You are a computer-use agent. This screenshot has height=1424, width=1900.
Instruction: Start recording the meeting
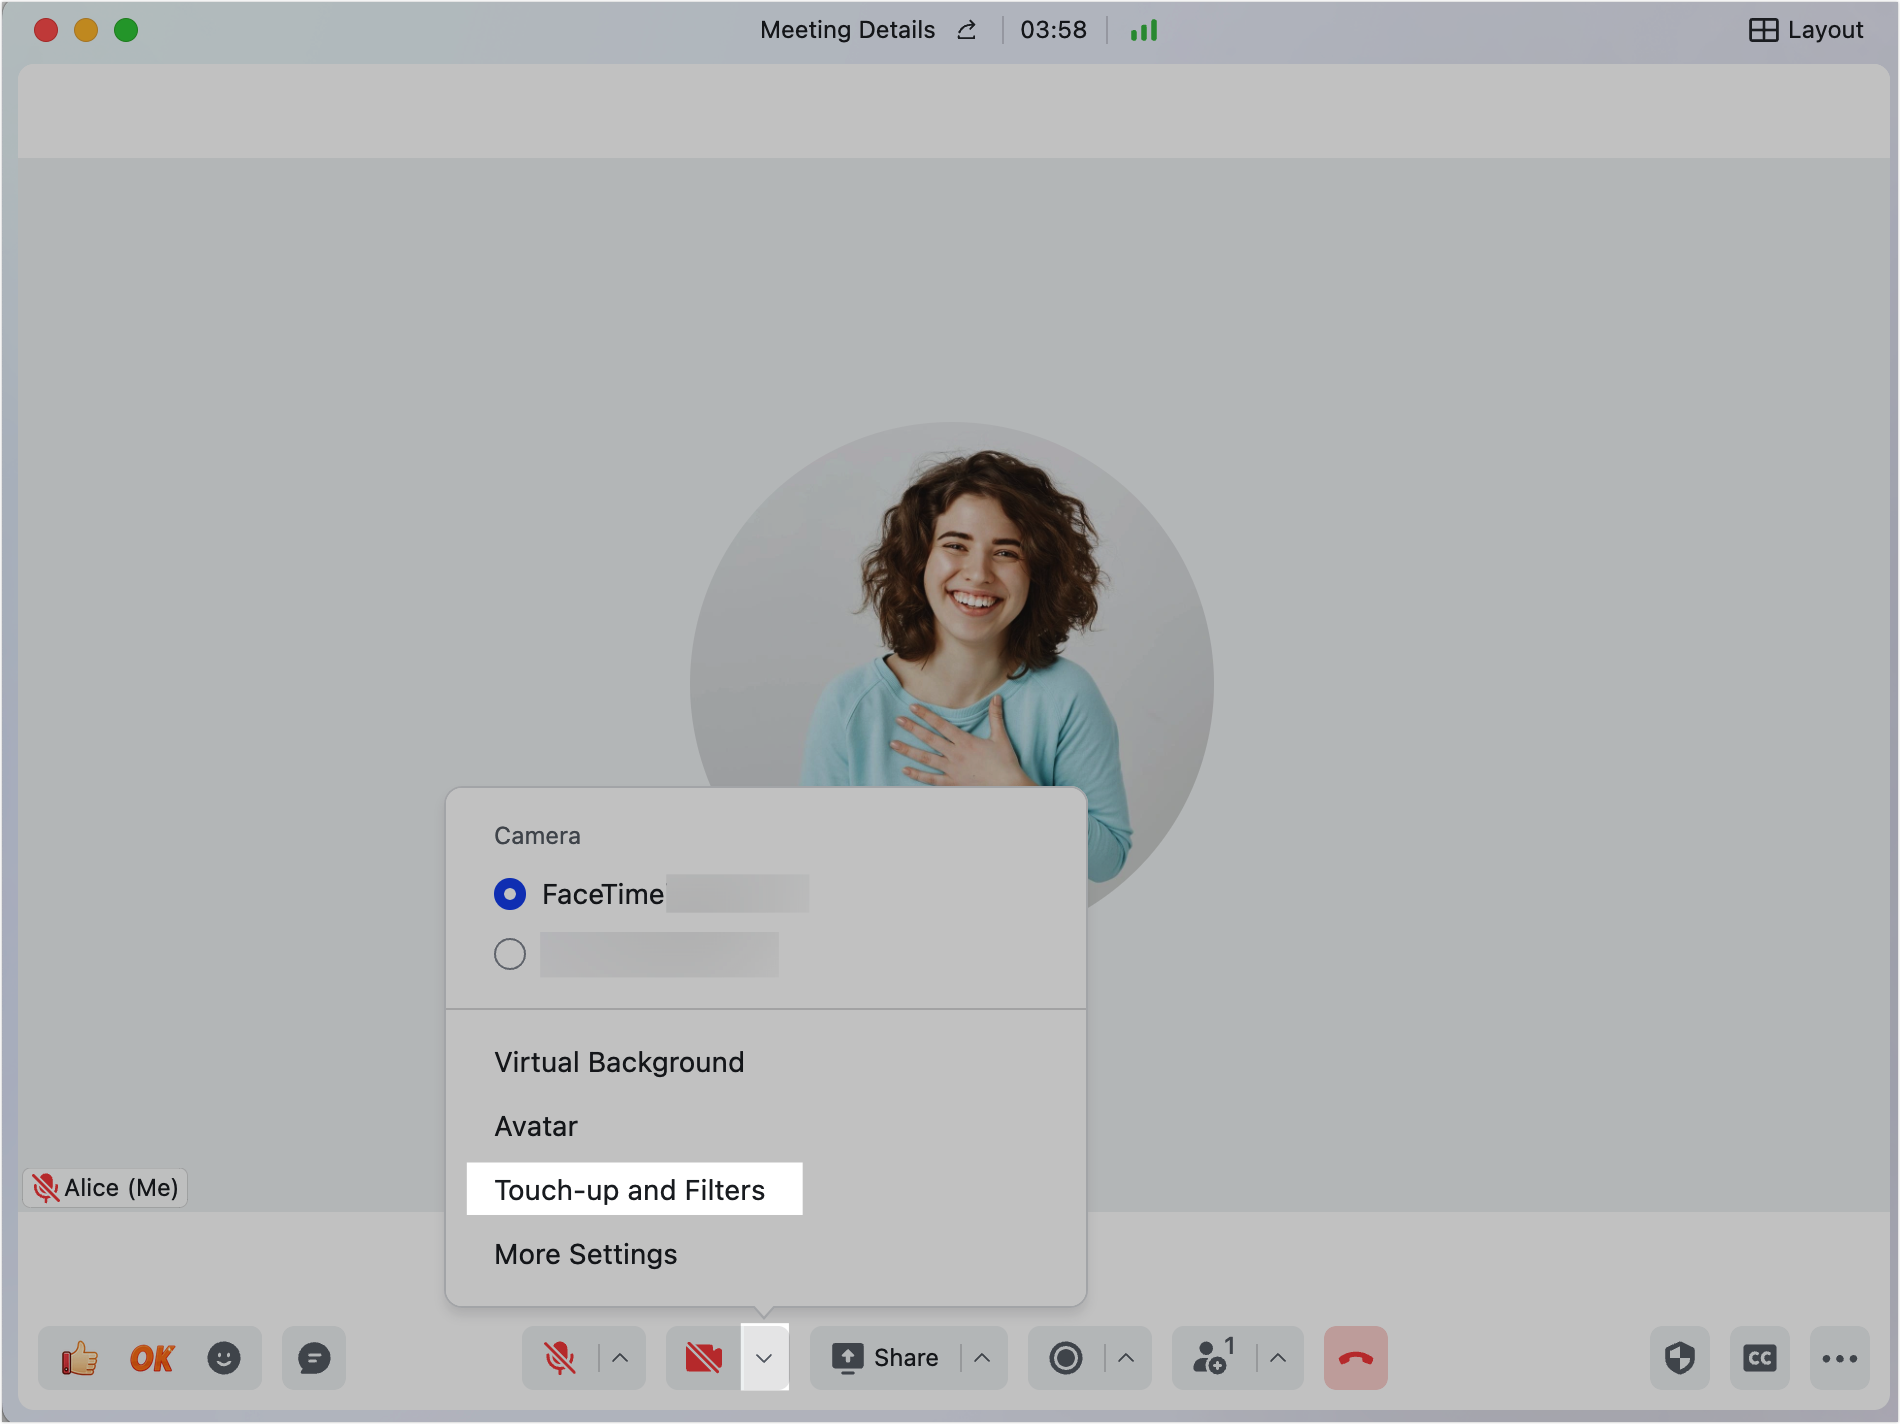pyautogui.click(x=1066, y=1358)
